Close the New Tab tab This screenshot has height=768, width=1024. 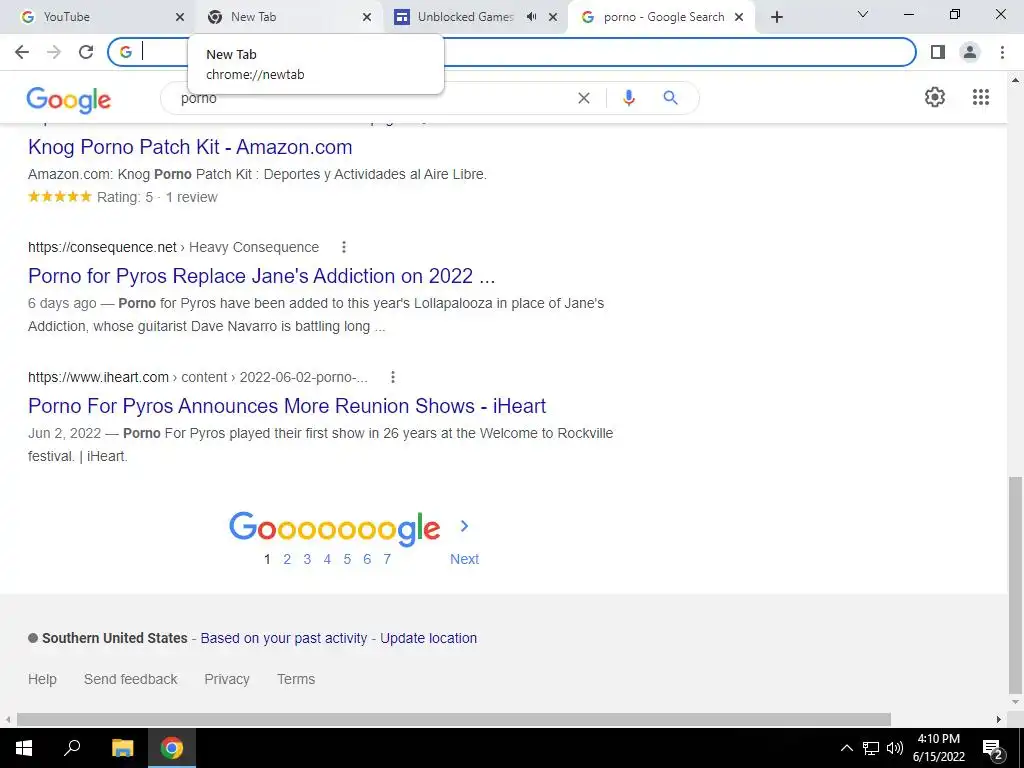pyautogui.click(x=367, y=17)
